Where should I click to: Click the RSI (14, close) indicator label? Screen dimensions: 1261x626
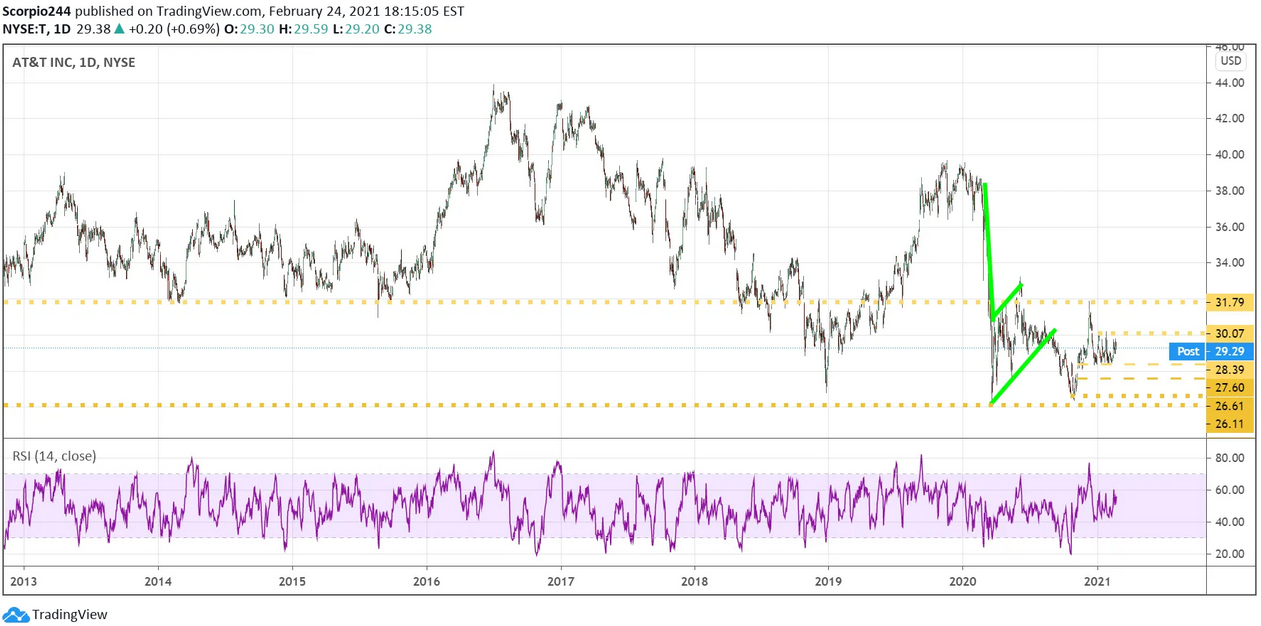54,456
